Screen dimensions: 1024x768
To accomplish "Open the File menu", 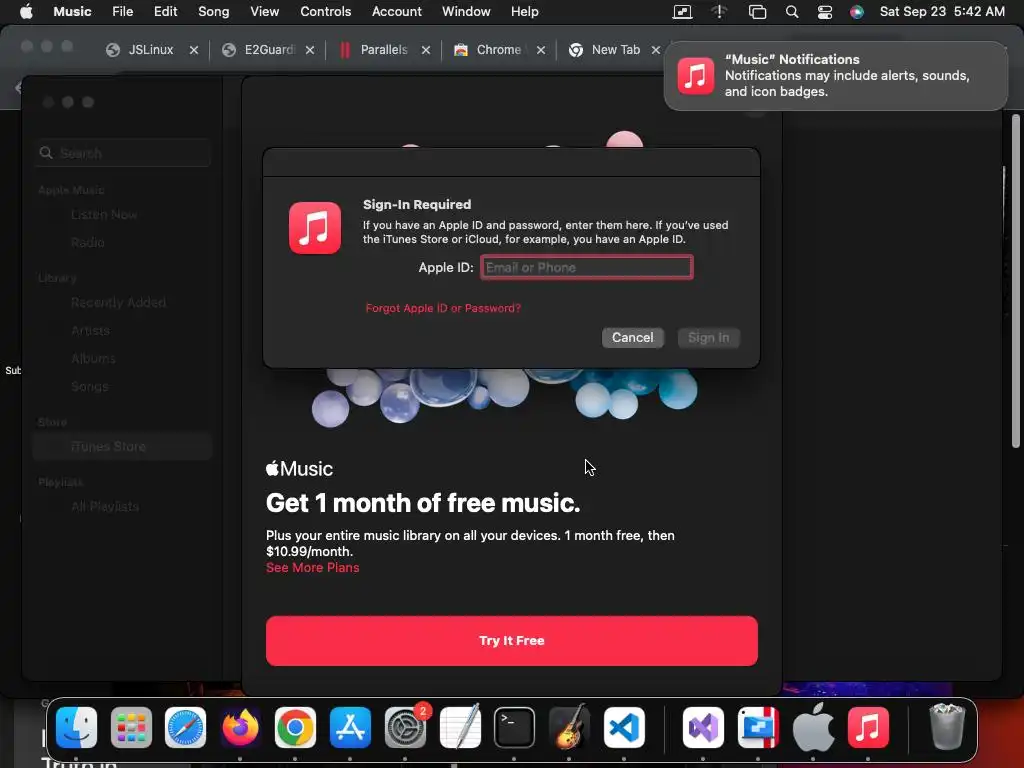I will pyautogui.click(x=122, y=11).
